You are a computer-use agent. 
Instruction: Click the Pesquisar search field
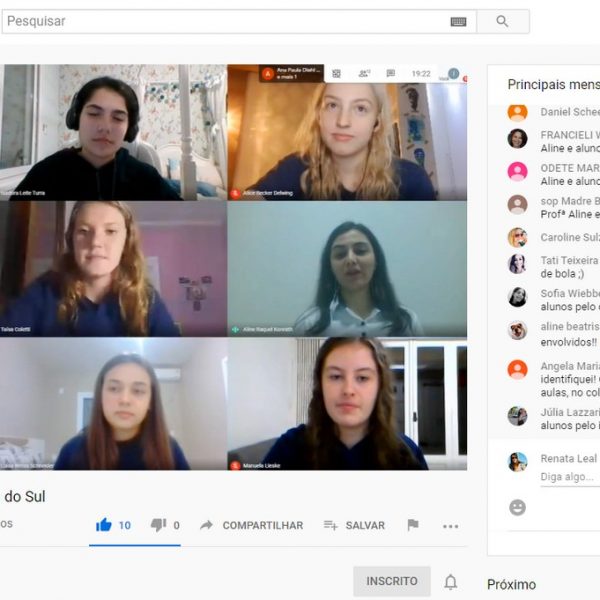click(225, 21)
